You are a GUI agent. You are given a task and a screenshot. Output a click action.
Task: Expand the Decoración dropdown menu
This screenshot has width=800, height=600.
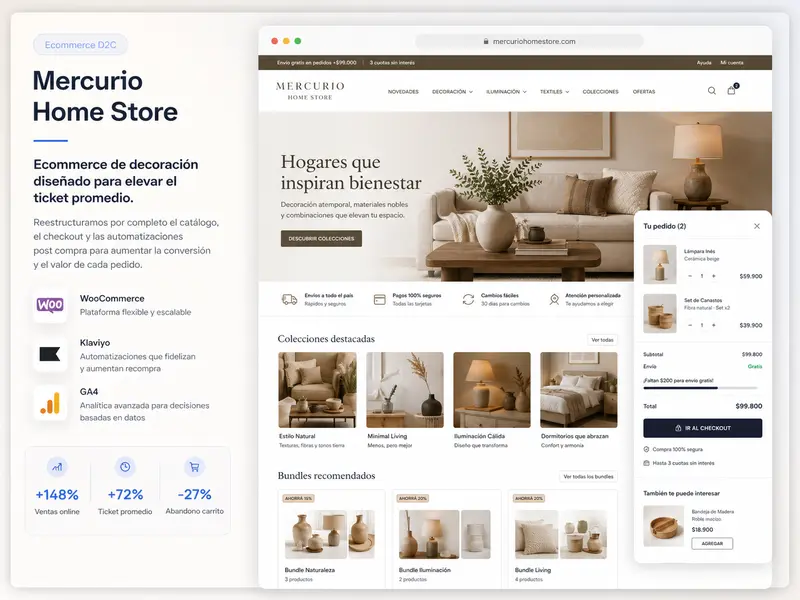[452, 92]
